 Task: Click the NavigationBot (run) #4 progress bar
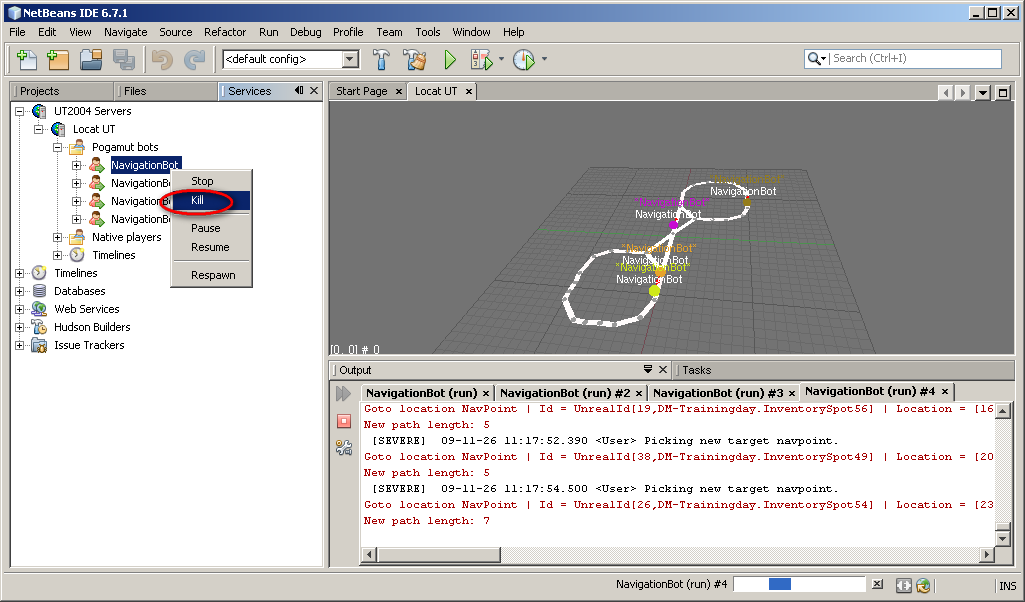point(799,584)
